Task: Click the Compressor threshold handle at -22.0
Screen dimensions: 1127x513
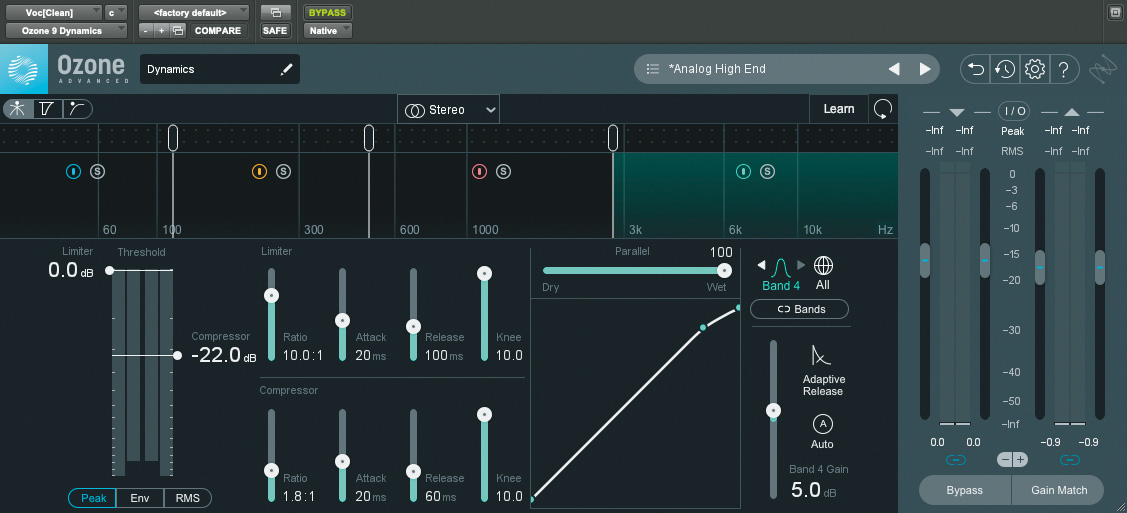Action: click(178, 355)
